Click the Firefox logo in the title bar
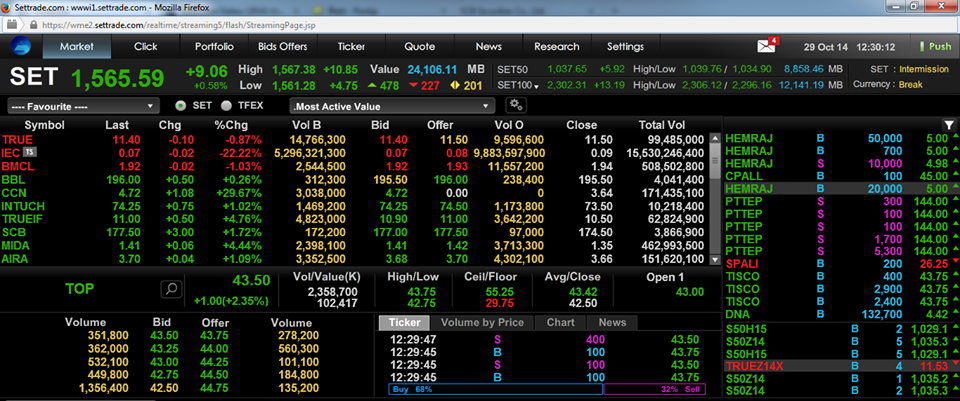 (8, 7)
